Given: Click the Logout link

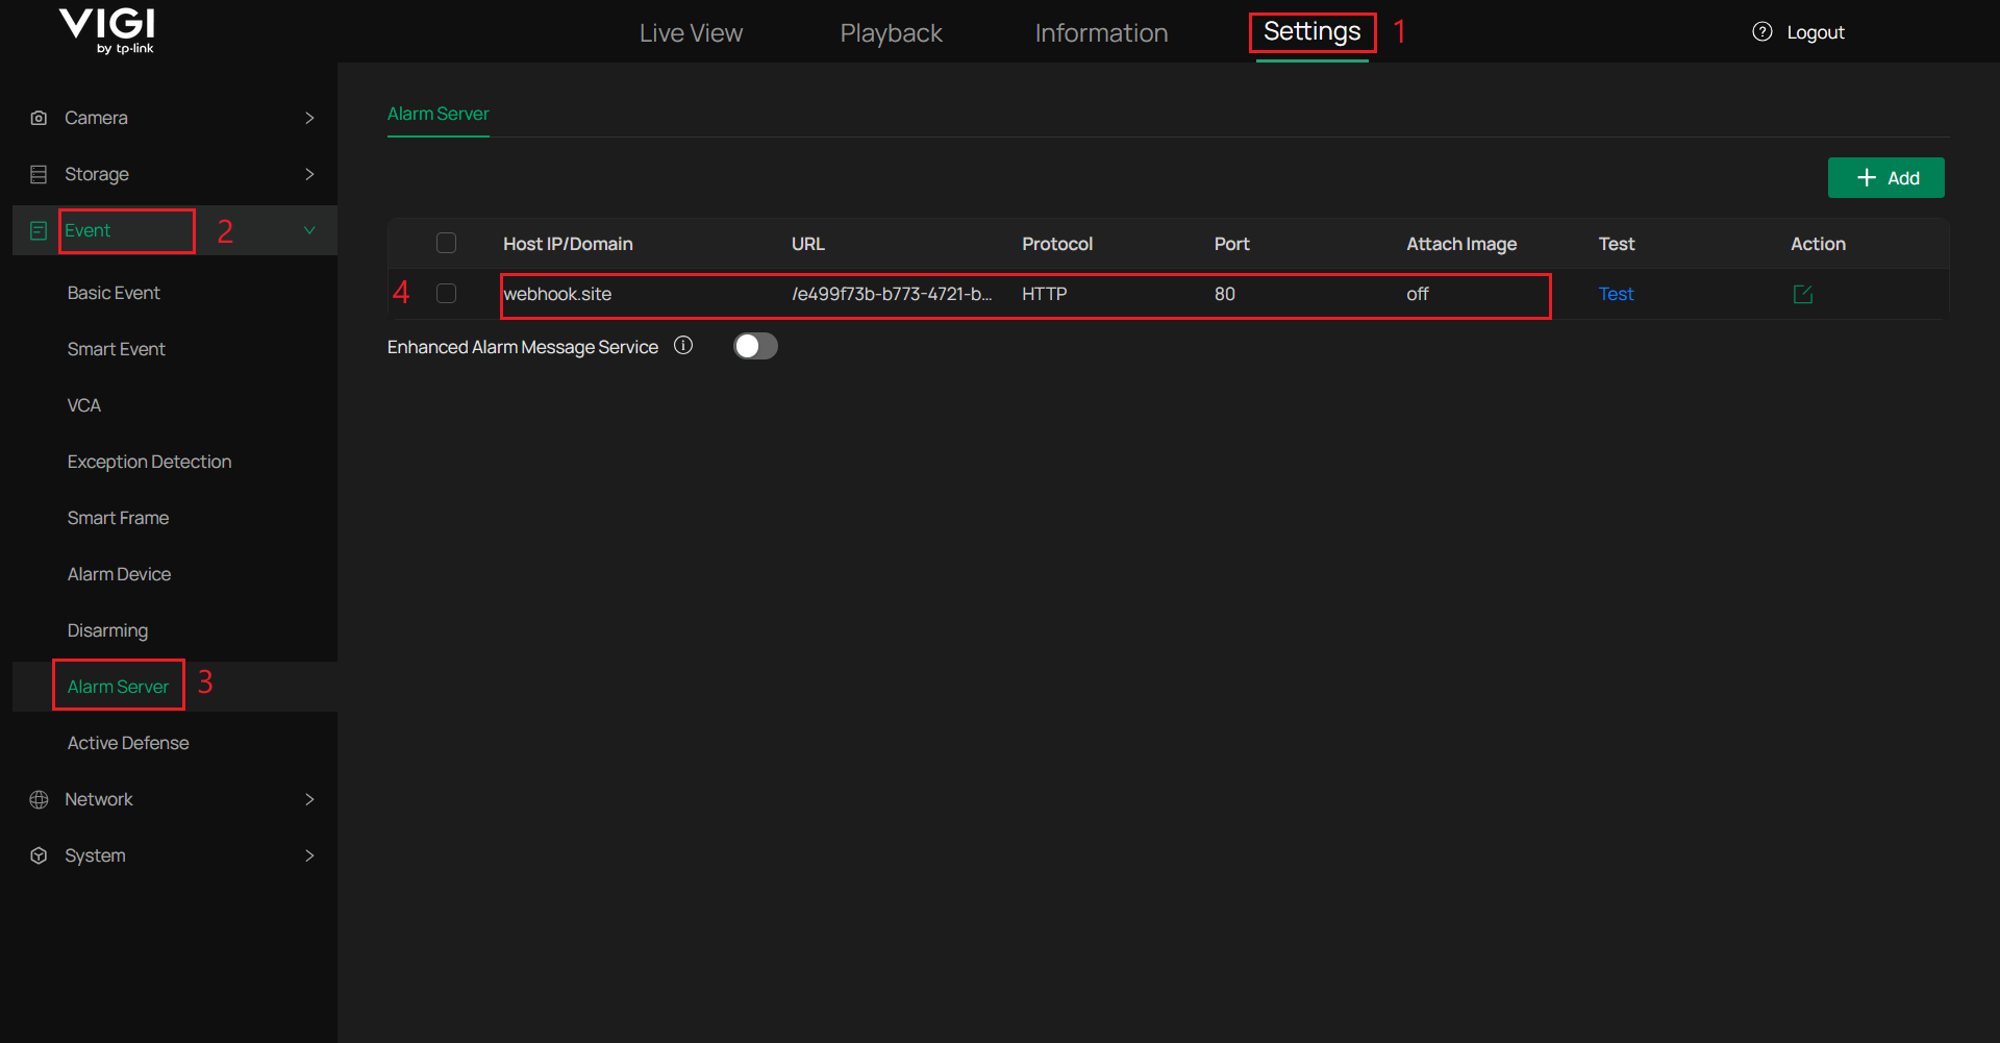Looking at the screenshot, I should point(1815,32).
